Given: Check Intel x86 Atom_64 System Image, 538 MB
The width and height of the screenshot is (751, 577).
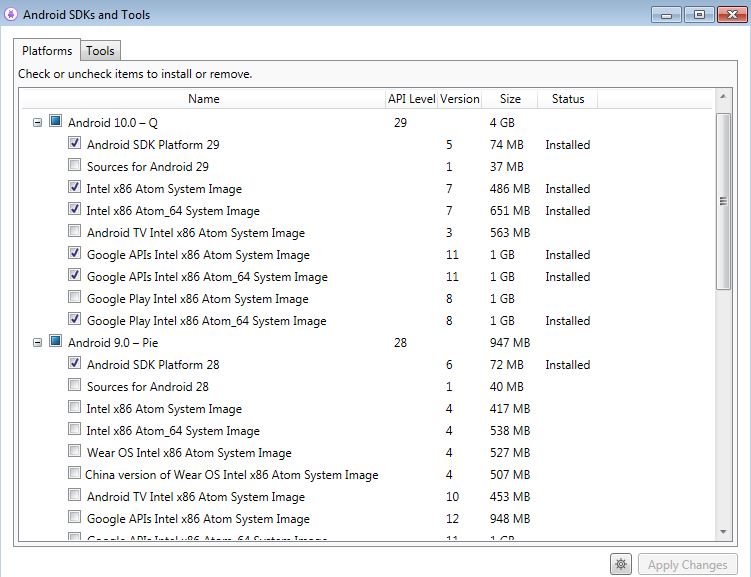Looking at the screenshot, I should [x=74, y=429].
